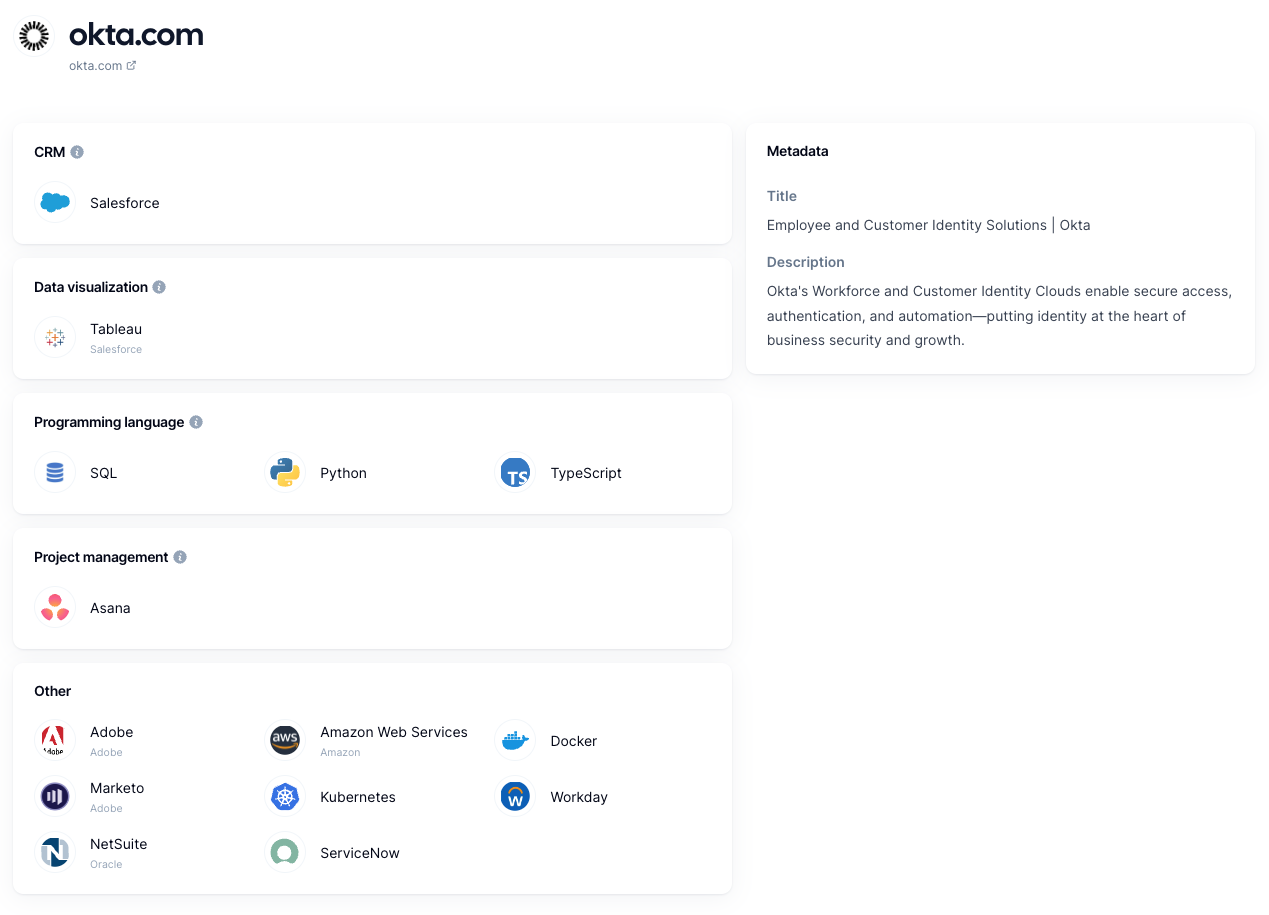Show info tooltip for CRM category
The image size is (1269, 915).
click(77, 152)
